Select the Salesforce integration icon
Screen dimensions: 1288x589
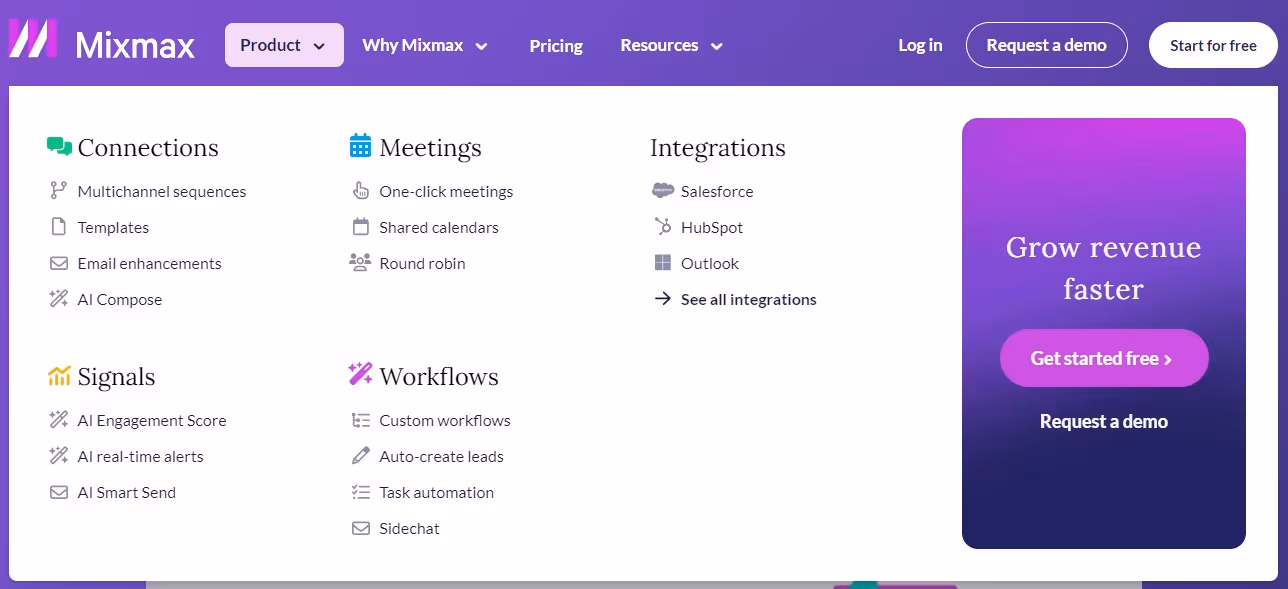click(x=663, y=191)
